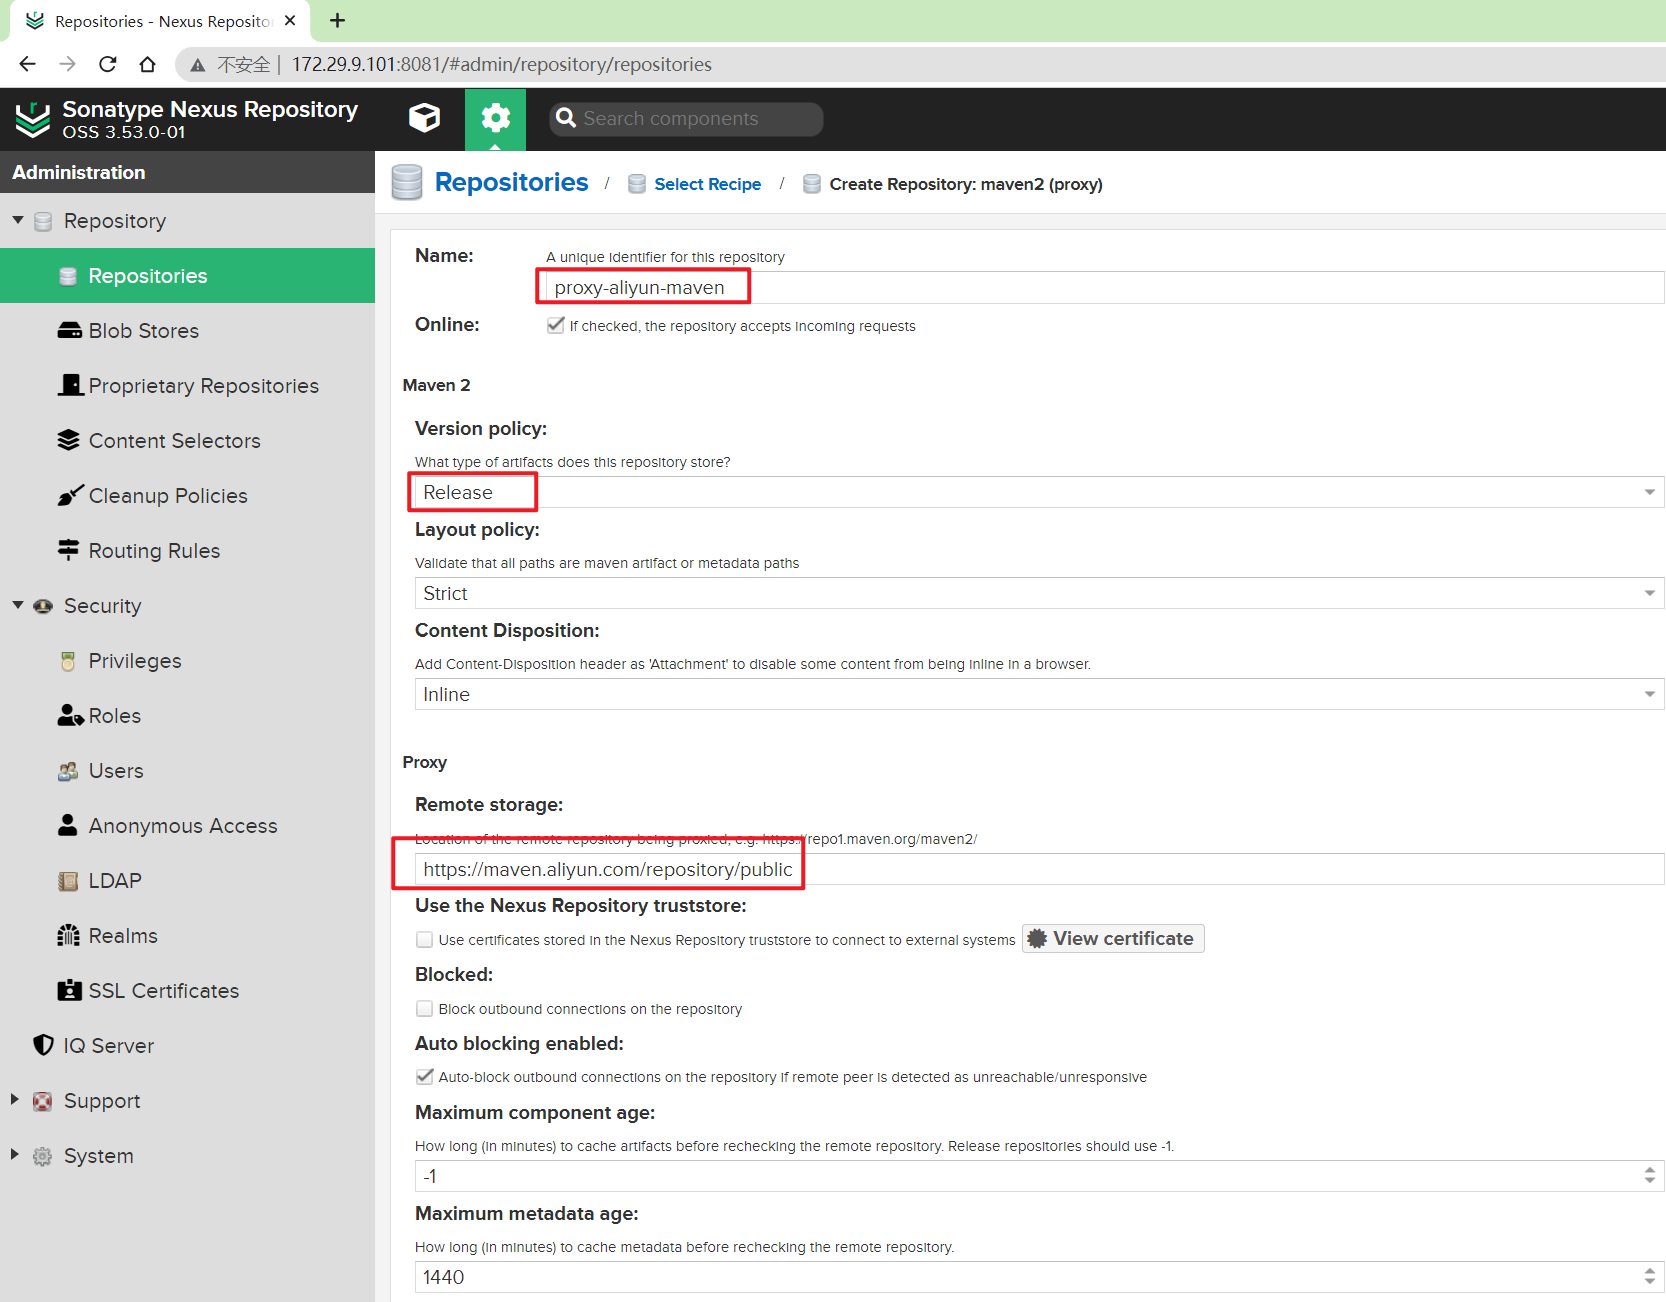Click Maximum metadata age stepper arrows
This screenshot has width=1666, height=1302.
(x=1650, y=1277)
